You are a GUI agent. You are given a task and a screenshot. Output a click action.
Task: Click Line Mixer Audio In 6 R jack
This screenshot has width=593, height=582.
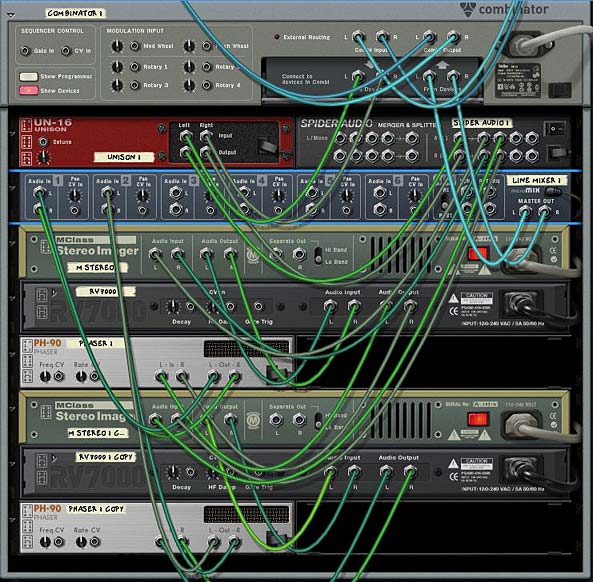tap(380, 209)
